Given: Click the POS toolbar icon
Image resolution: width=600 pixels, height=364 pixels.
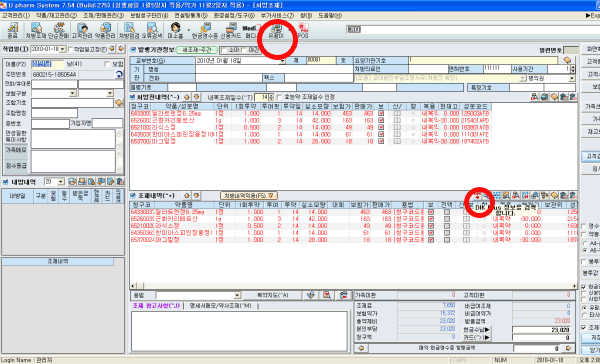Looking at the screenshot, I should pos(303,30).
